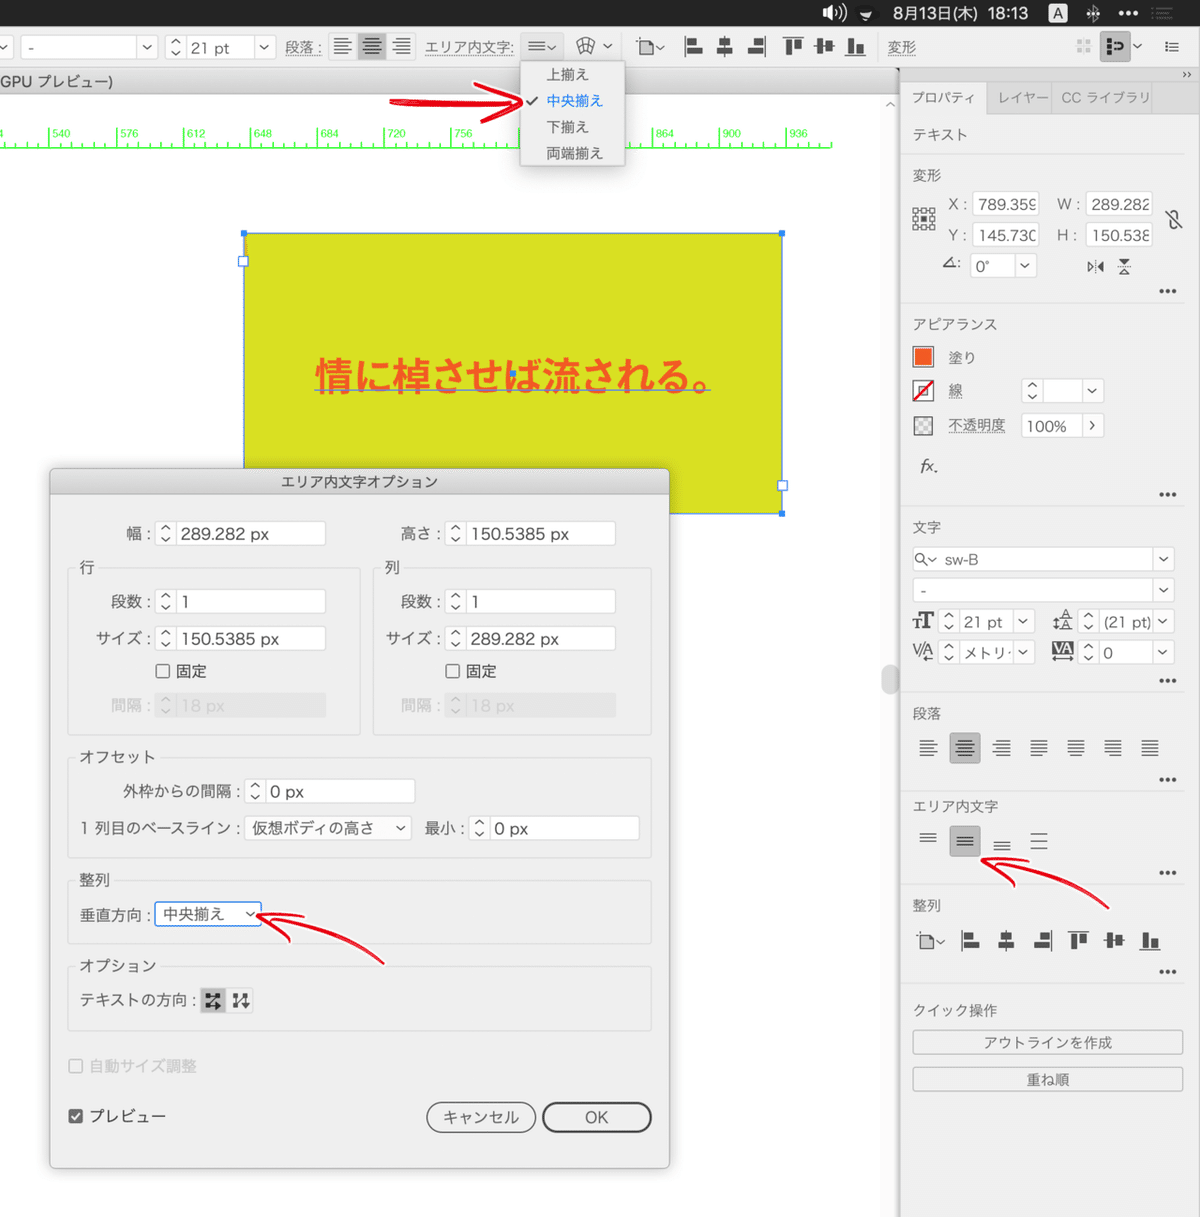Open エリア内文字 alignment dropdown in top bar
Image resolution: width=1200 pixels, height=1217 pixels.
coord(542,47)
